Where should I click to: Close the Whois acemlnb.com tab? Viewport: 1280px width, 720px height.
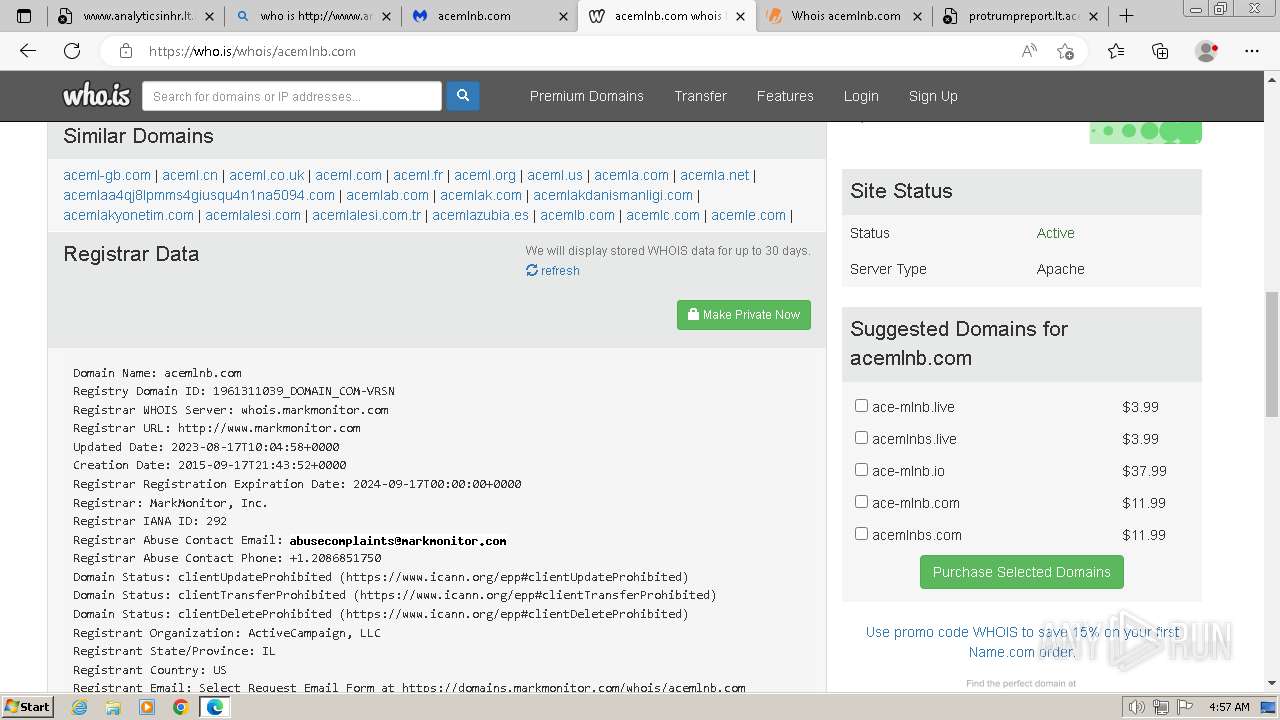(x=918, y=16)
